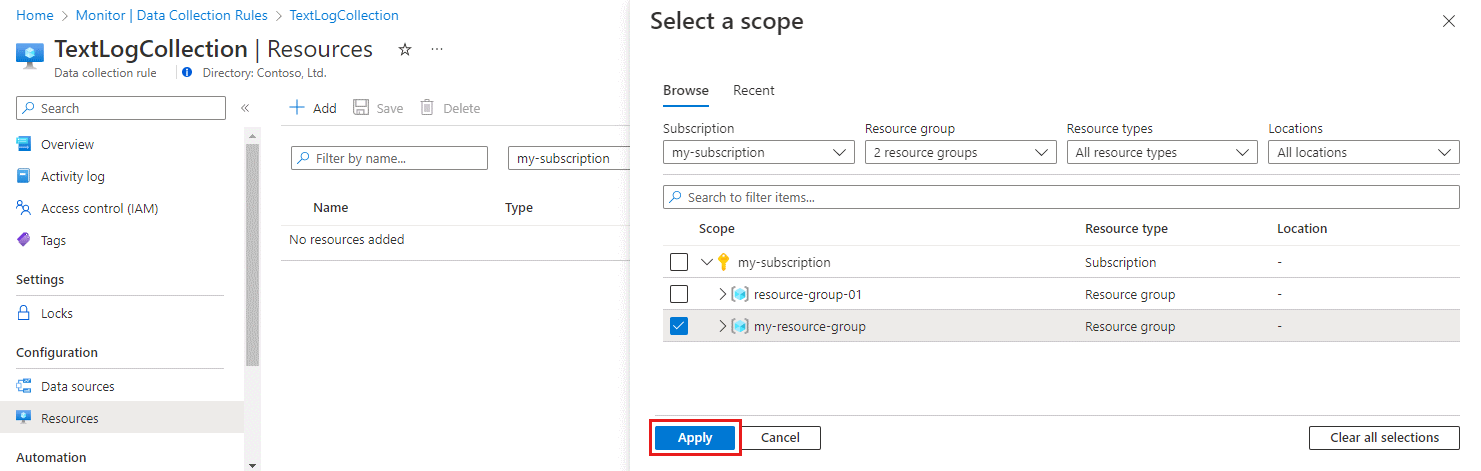Open Locks under Settings
Screen dimensions: 1481x471
(x=56, y=313)
